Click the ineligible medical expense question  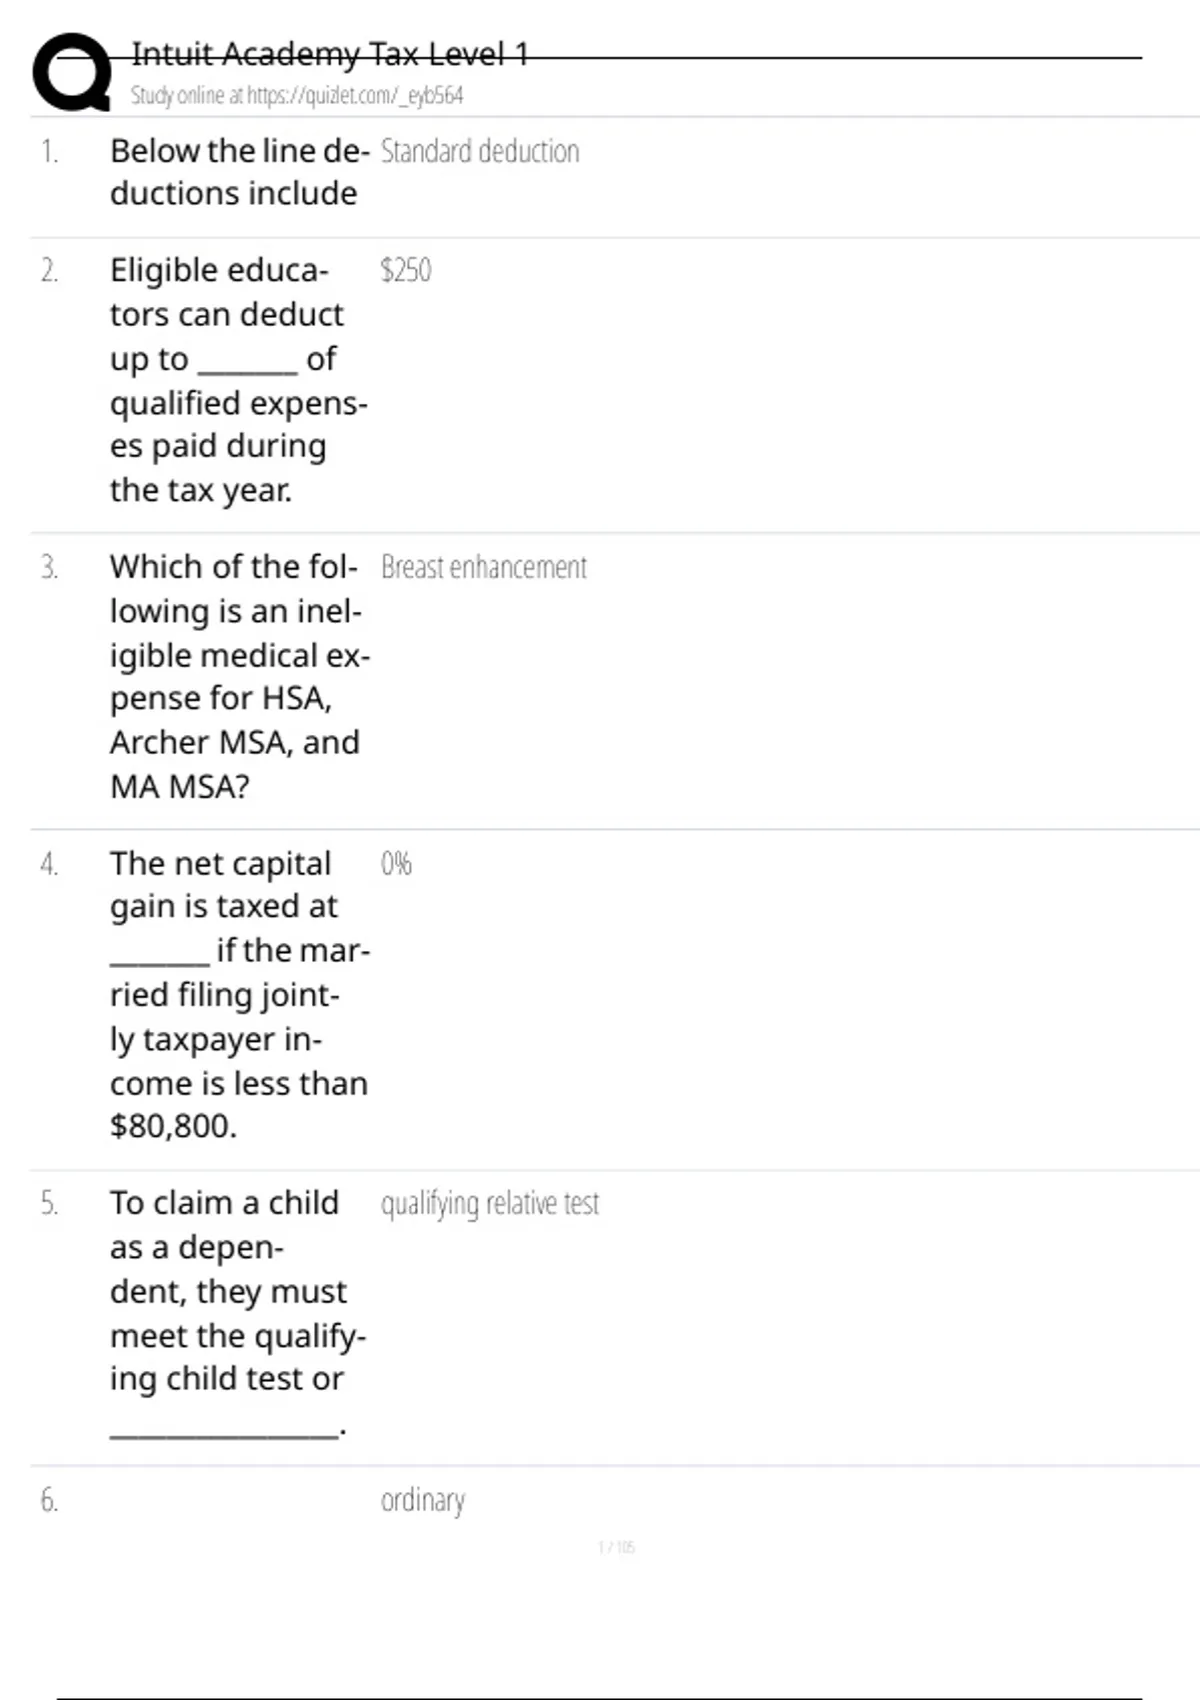[238, 676]
